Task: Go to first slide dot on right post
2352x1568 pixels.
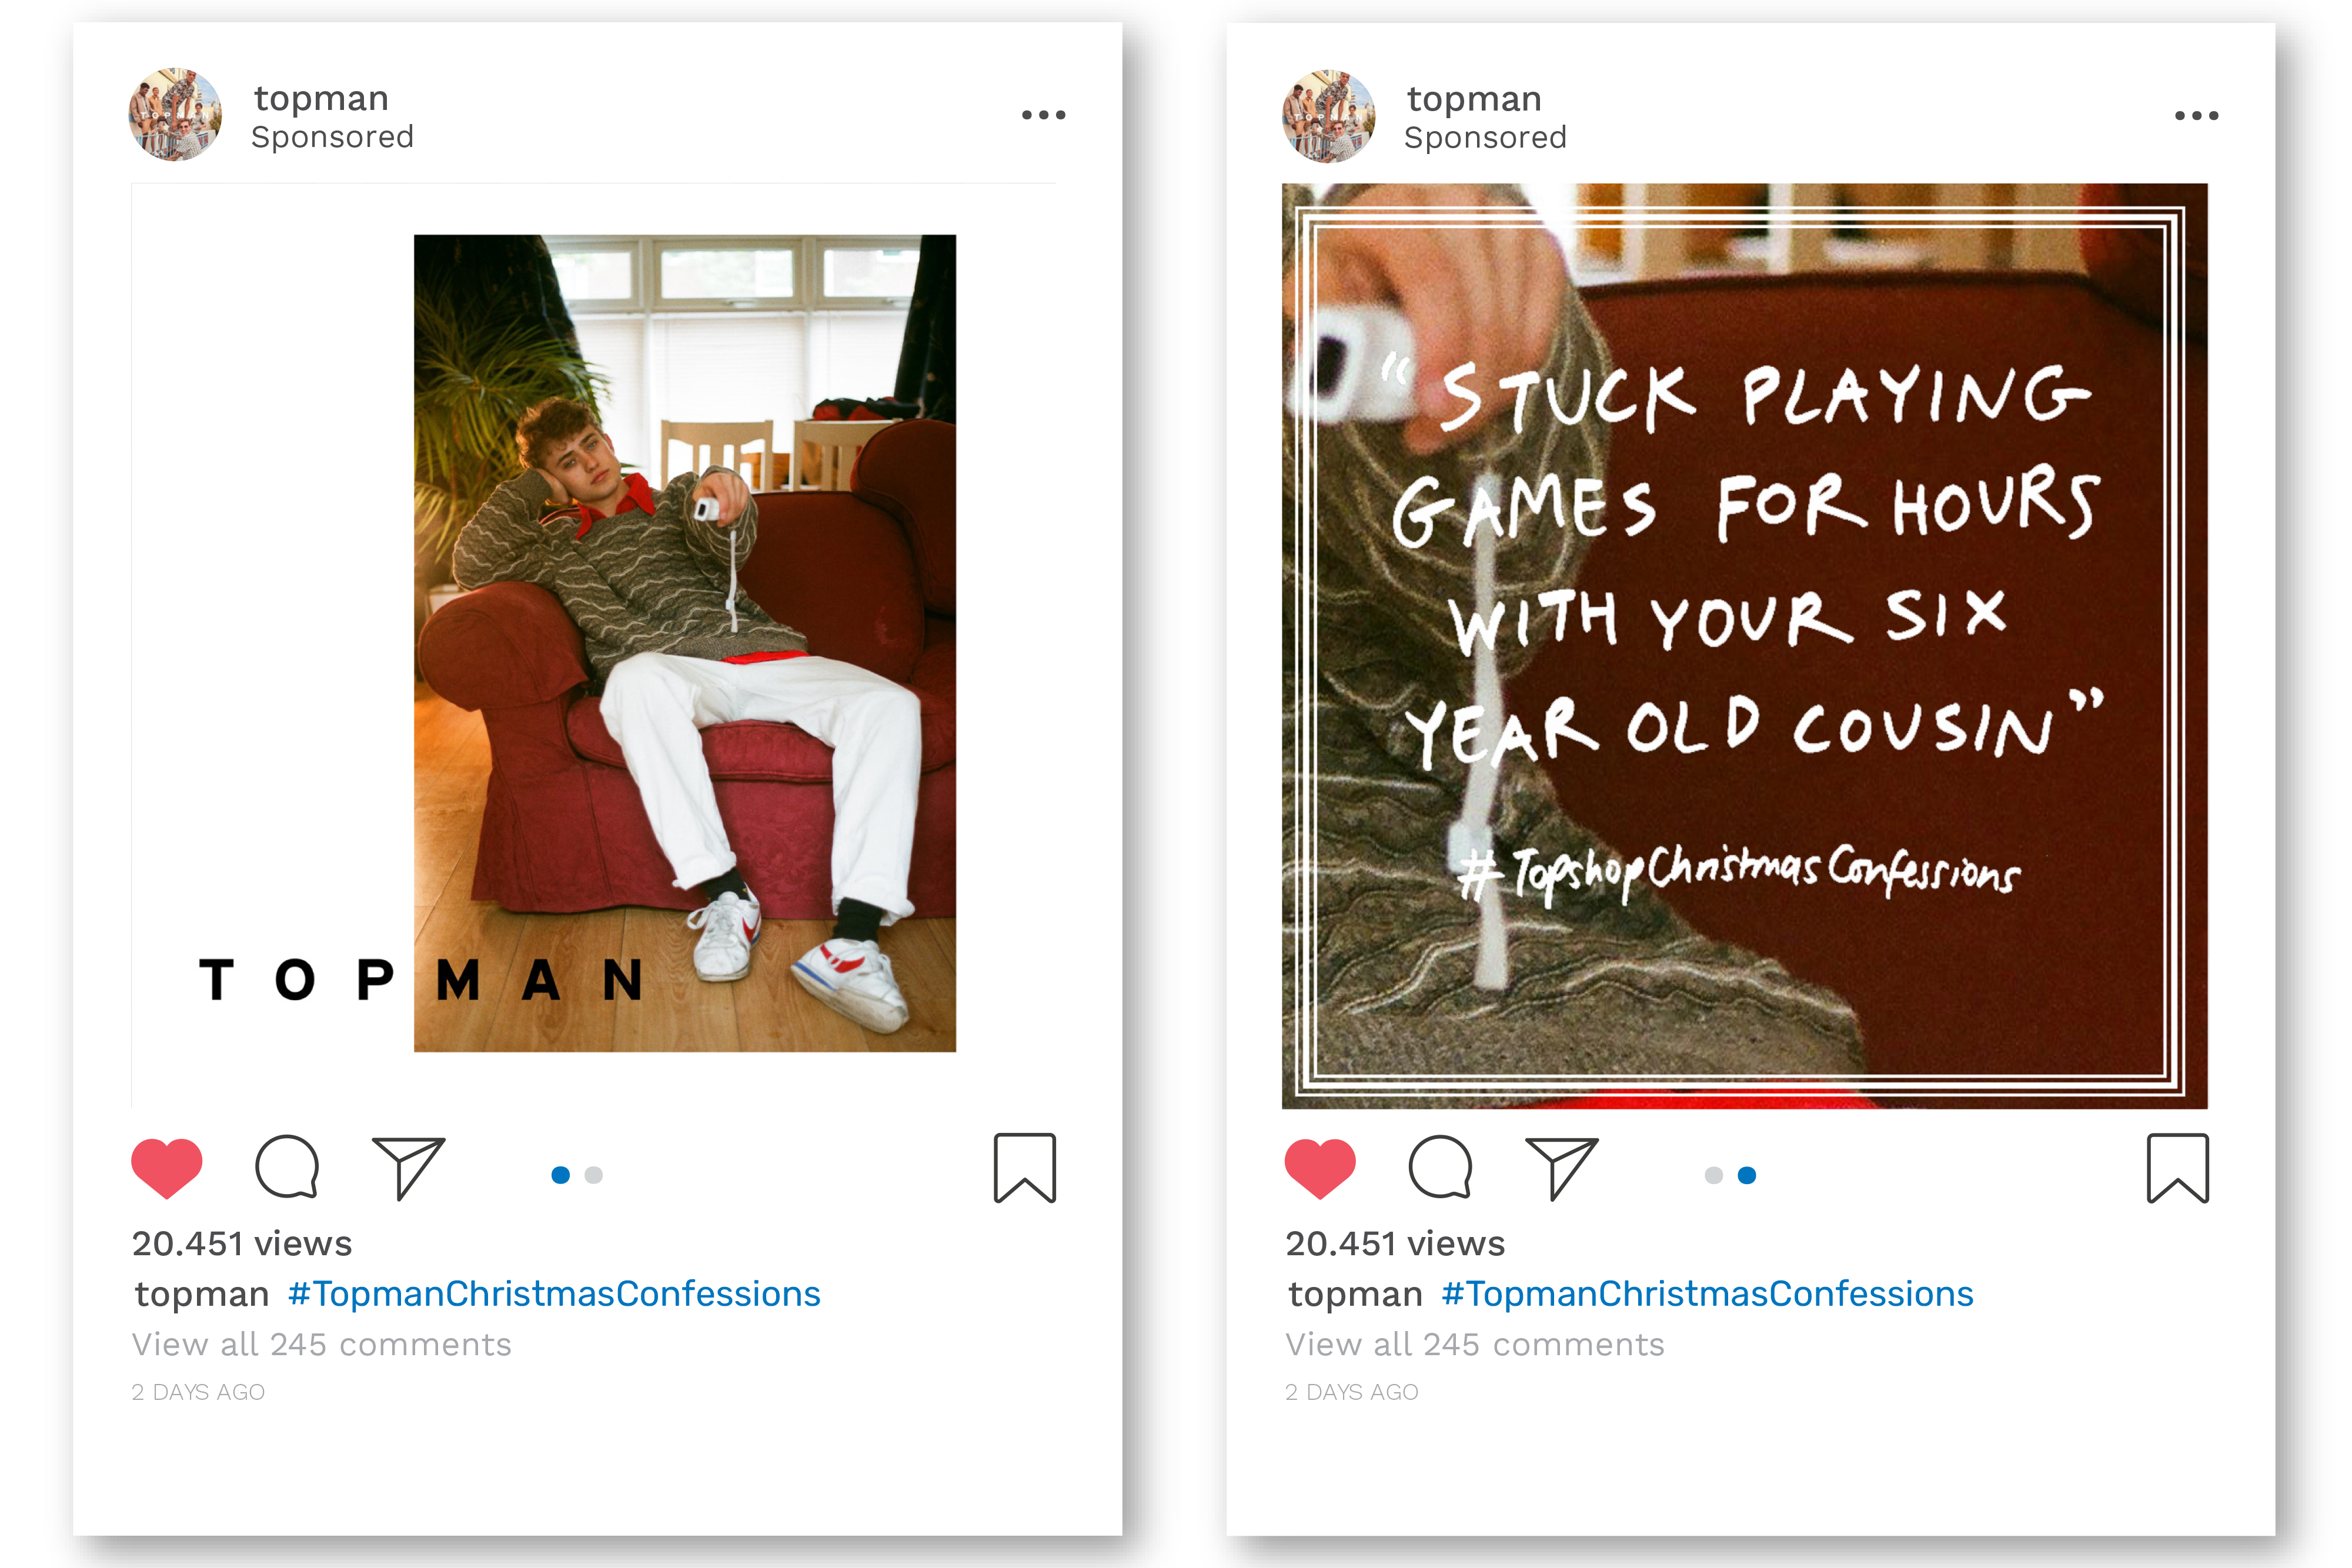Action: (x=1714, y=1175)
